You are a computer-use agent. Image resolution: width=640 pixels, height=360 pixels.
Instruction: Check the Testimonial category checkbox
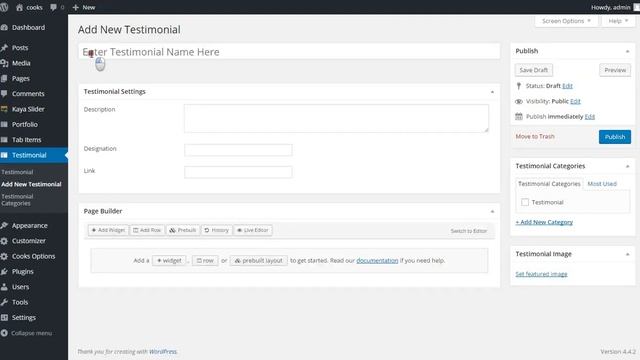click(x=525, y=202)
